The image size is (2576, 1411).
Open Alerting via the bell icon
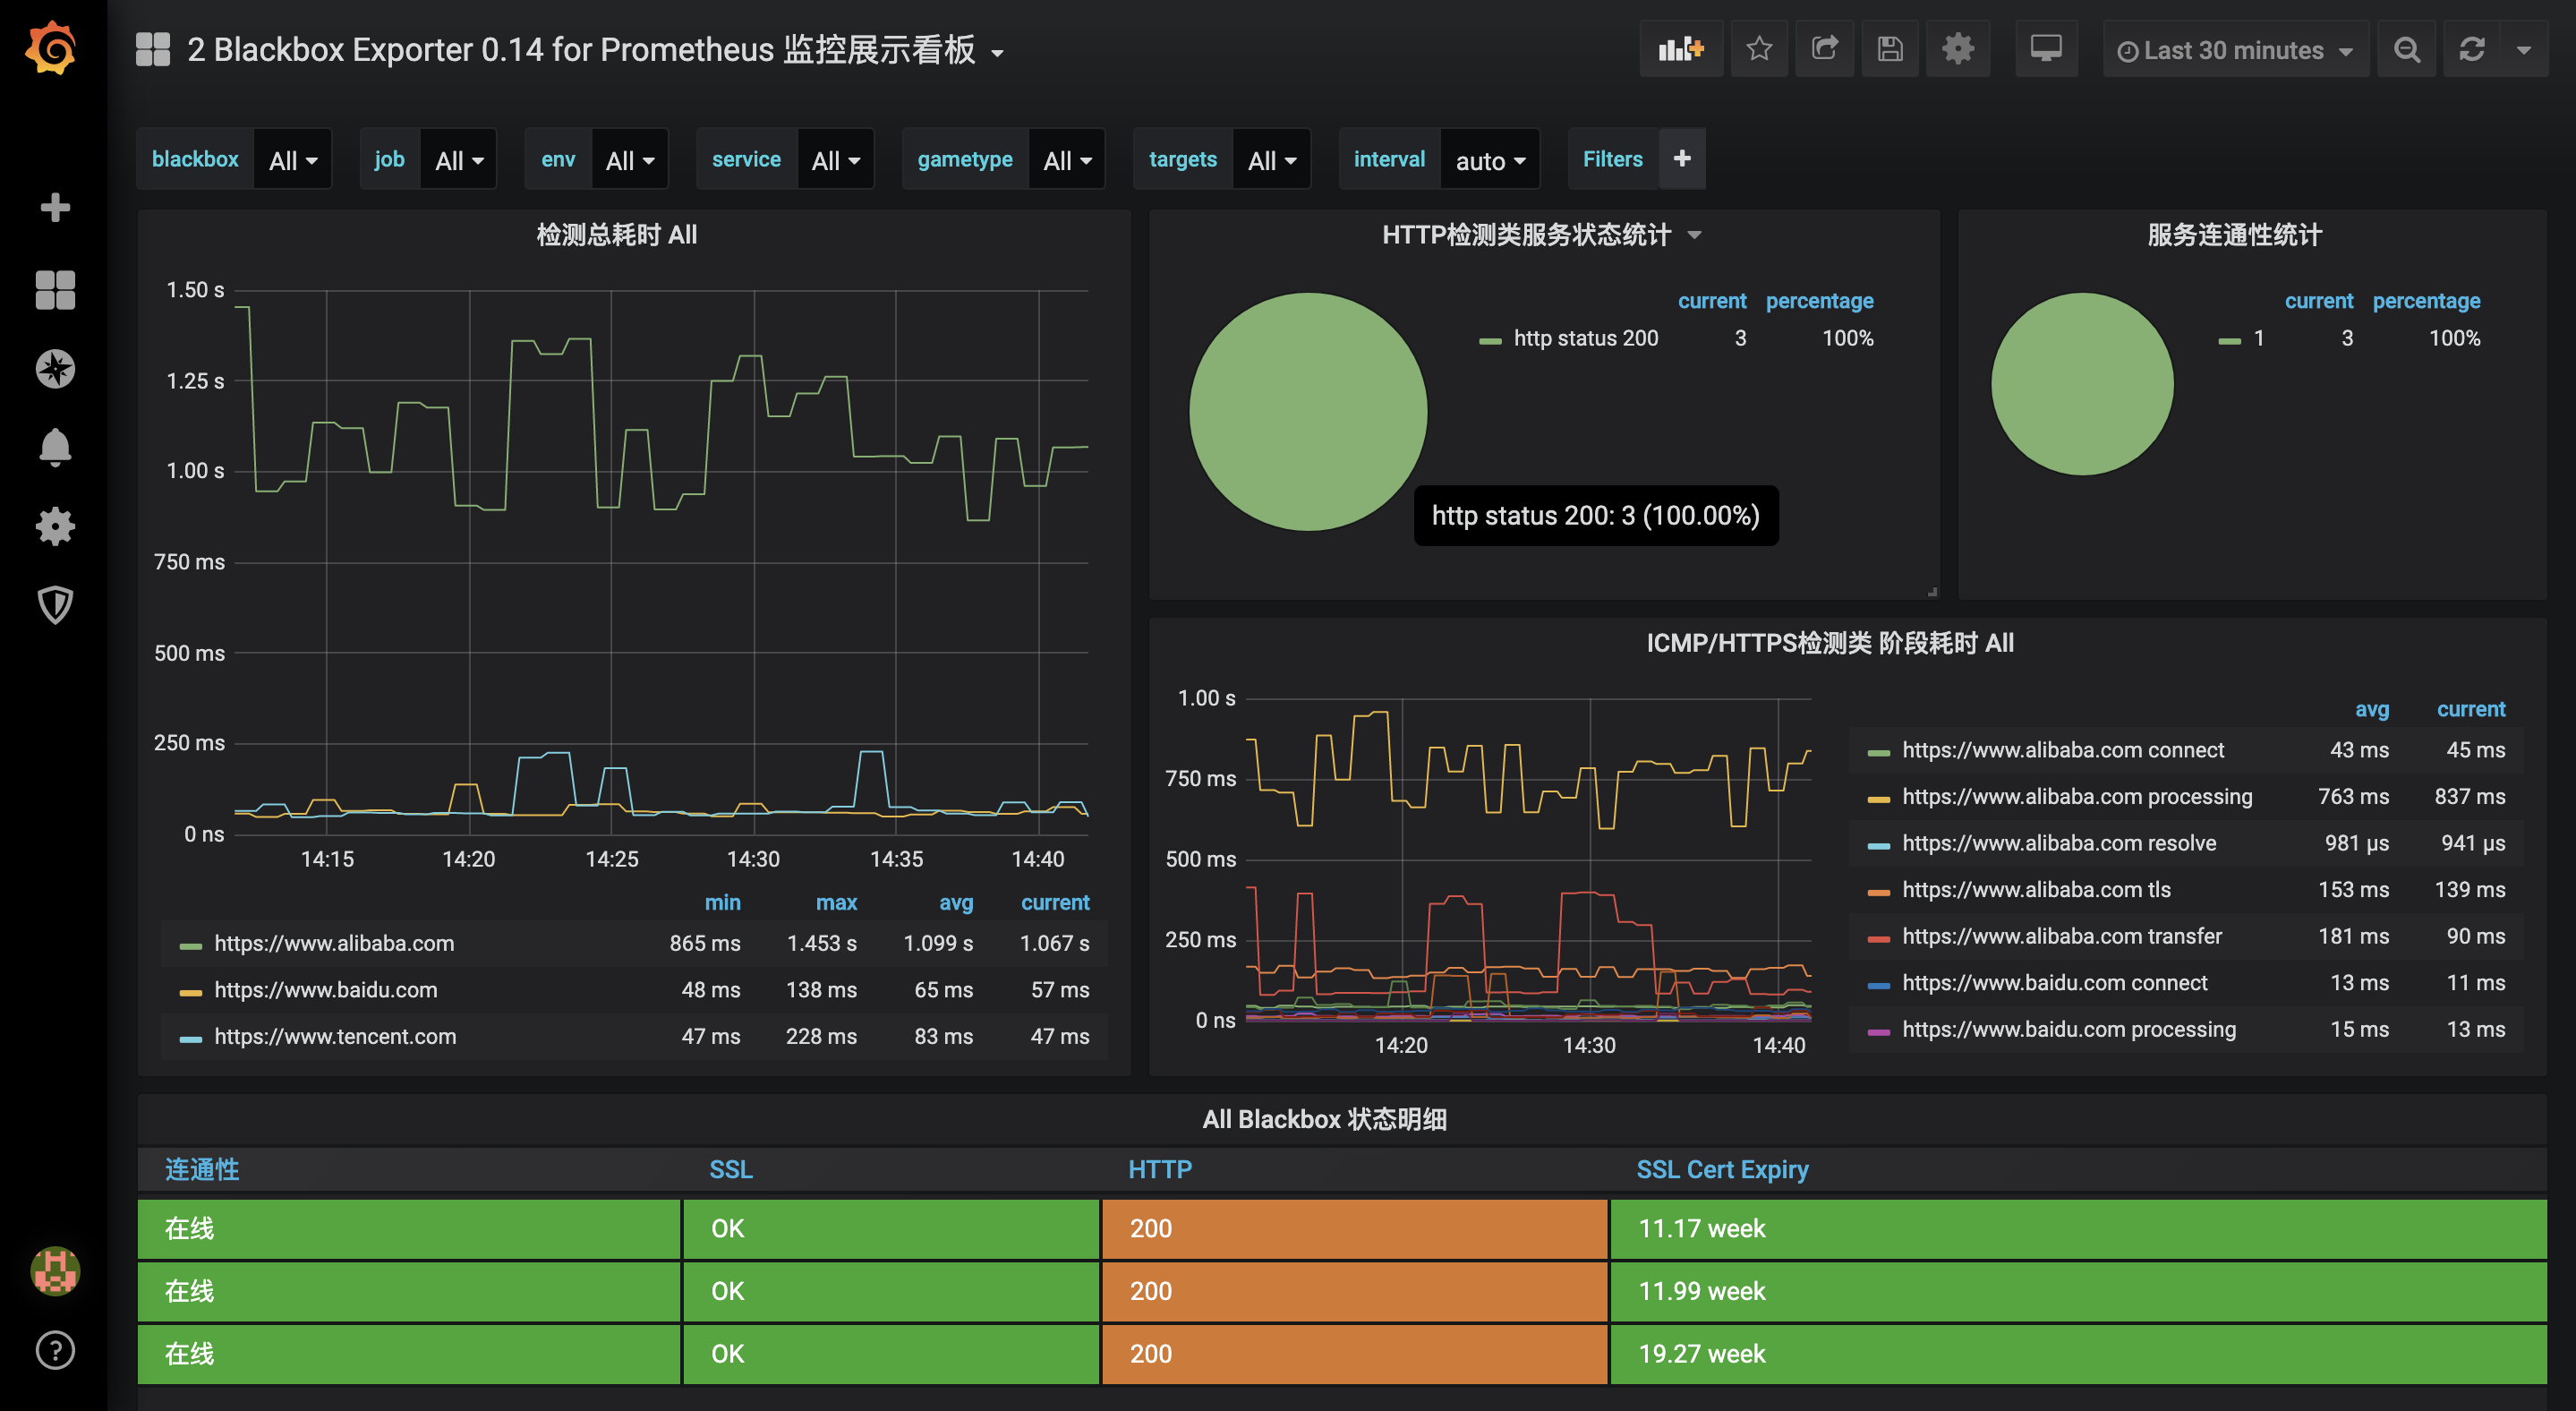(55, 447)
